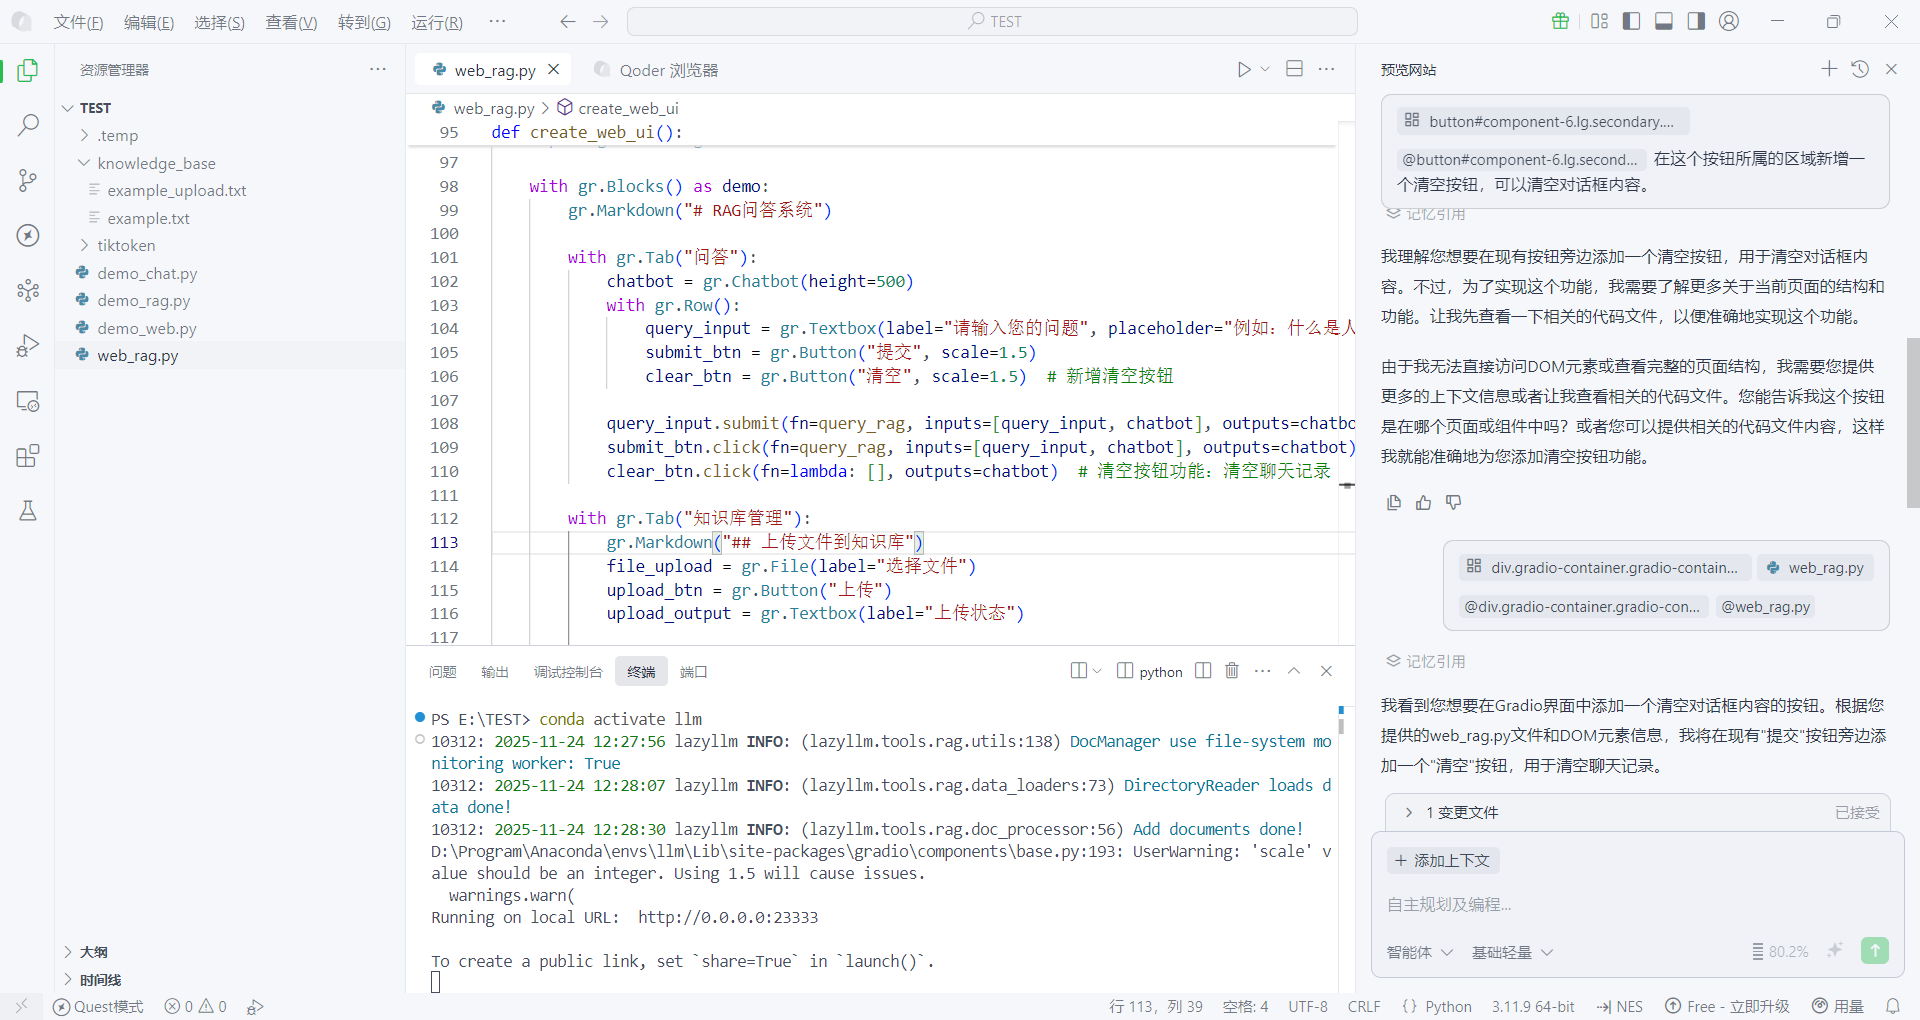The width and height of the screenshot is (1920, 1020).
Task: Open explorer panel more actions ellipsis
Action: pyautogui.click(x=377, y=69)
